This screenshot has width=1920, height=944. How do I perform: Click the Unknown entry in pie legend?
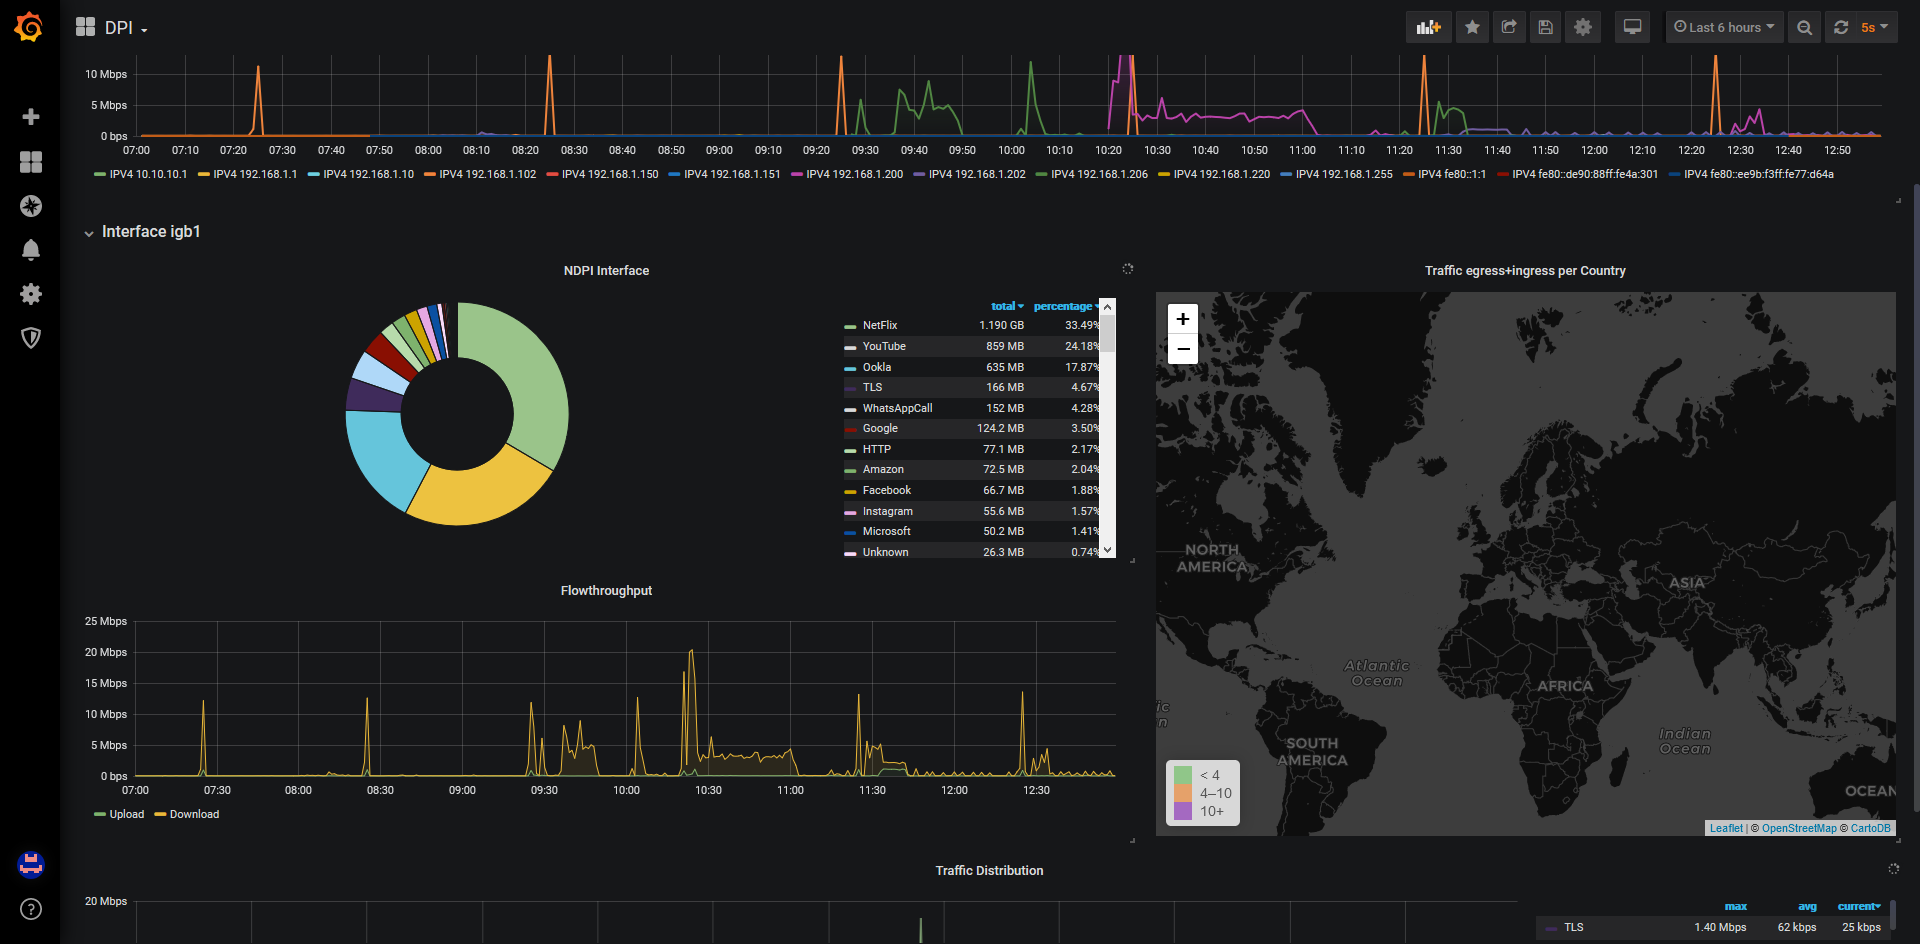pos(886,553)
